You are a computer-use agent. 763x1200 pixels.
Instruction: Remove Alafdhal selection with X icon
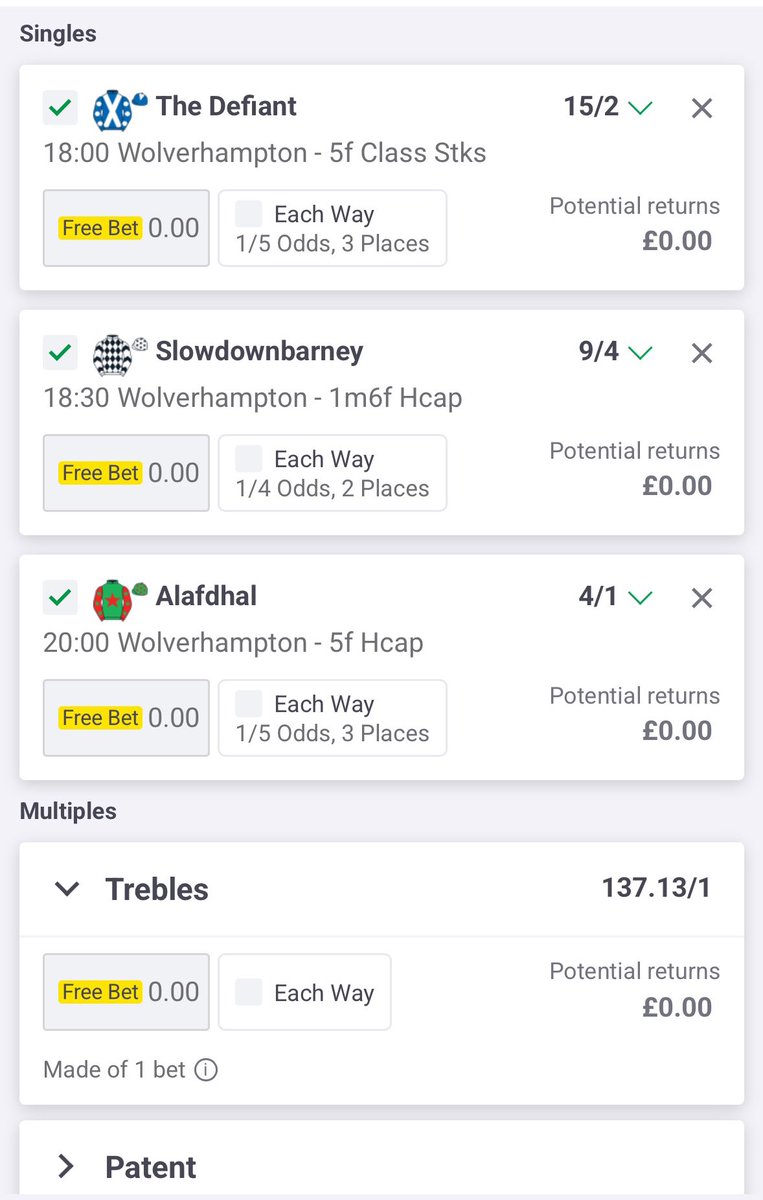coord(702,598)
